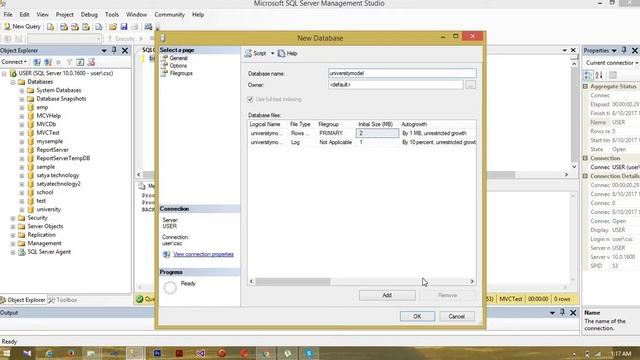The width and height of the screenshot is (640, 360).
Task: Open Photoshop from the taskbar
Action: pyautogui.click(x=157, y=353)
